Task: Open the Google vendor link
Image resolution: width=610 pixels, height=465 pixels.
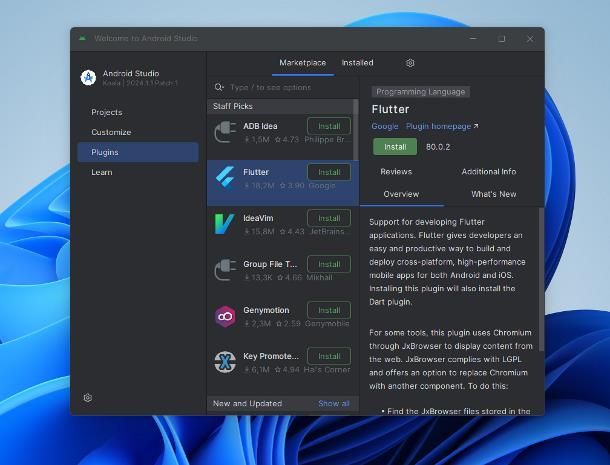Action: pos(385,126)
